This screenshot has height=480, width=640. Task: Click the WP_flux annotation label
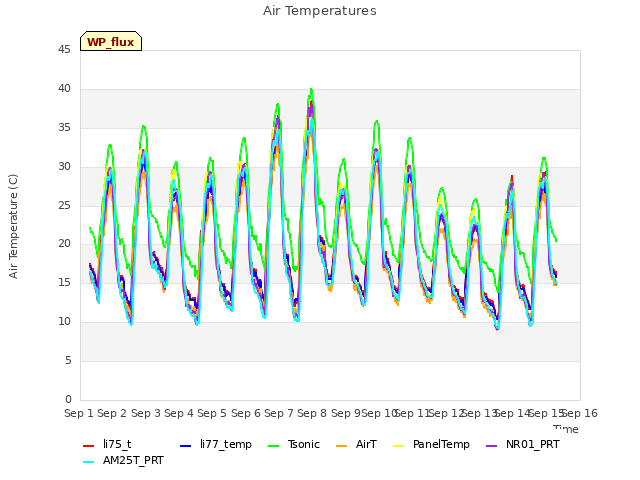(111, 41)
